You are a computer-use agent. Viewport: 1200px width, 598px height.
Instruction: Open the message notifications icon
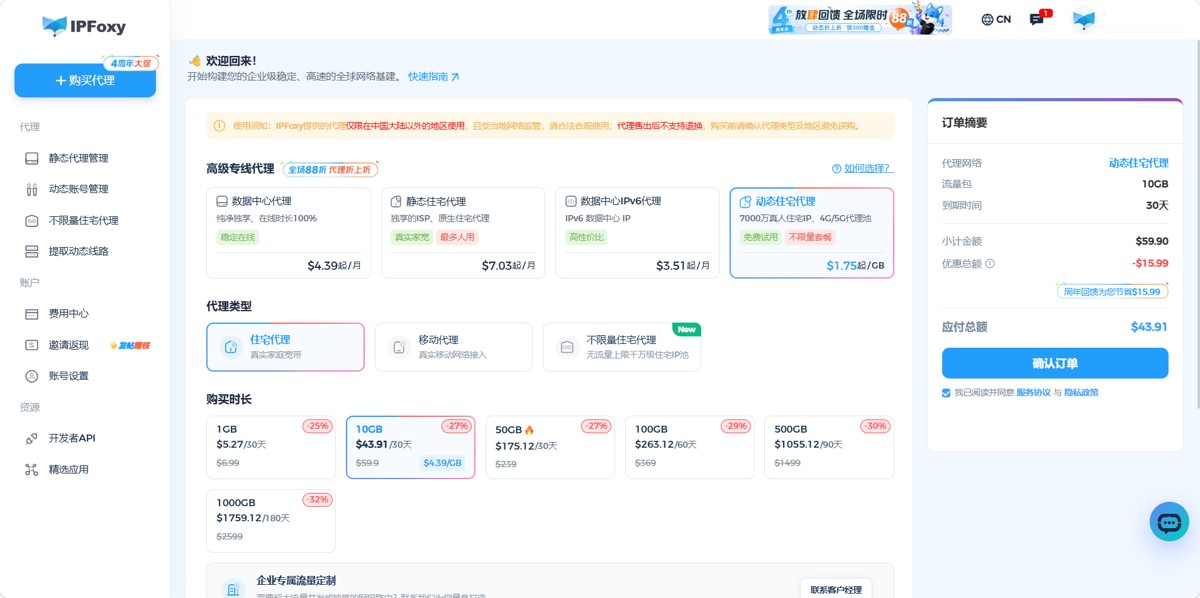click(x=1036, y=19)
